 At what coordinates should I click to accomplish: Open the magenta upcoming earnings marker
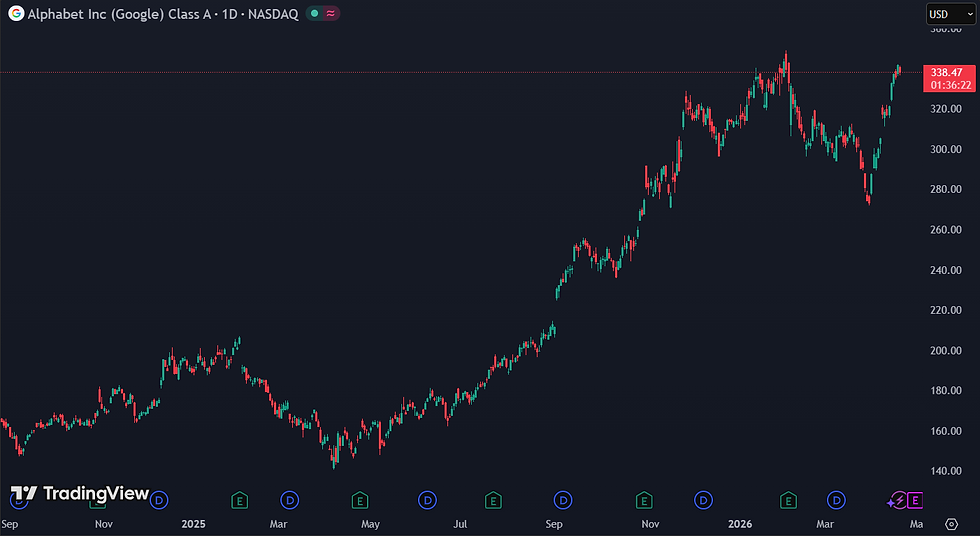(x=915, y=500)
